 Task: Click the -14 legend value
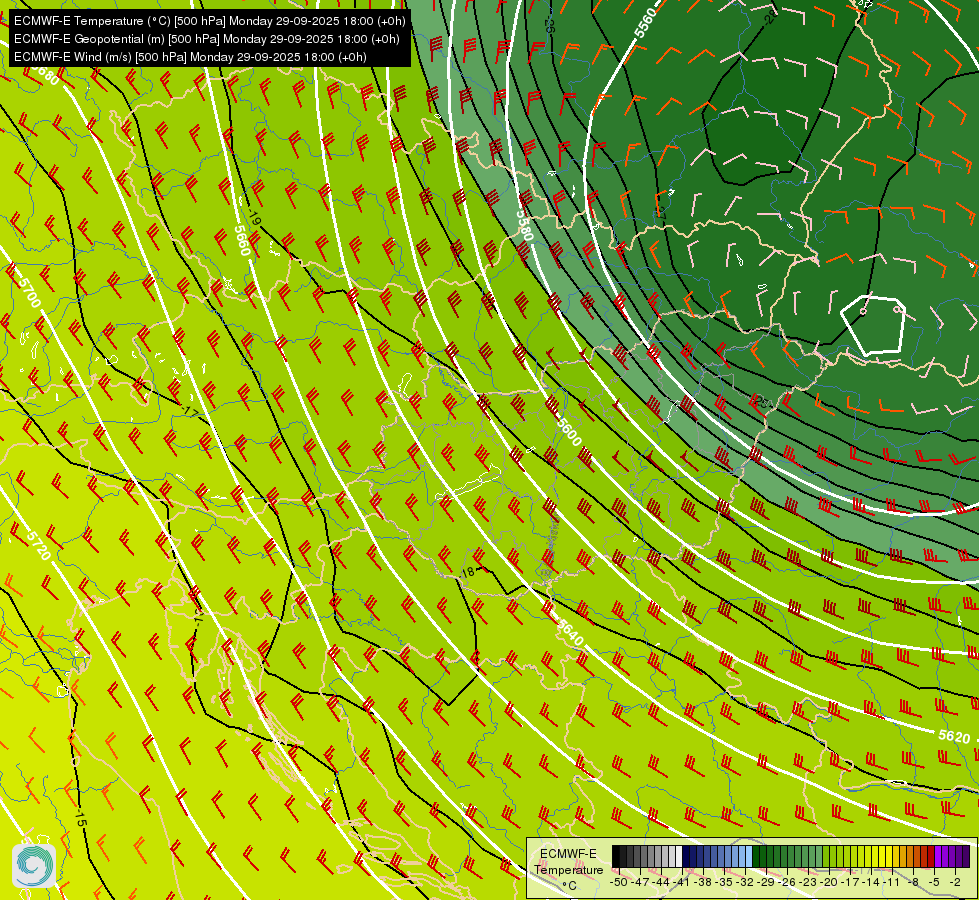point(871,882)
